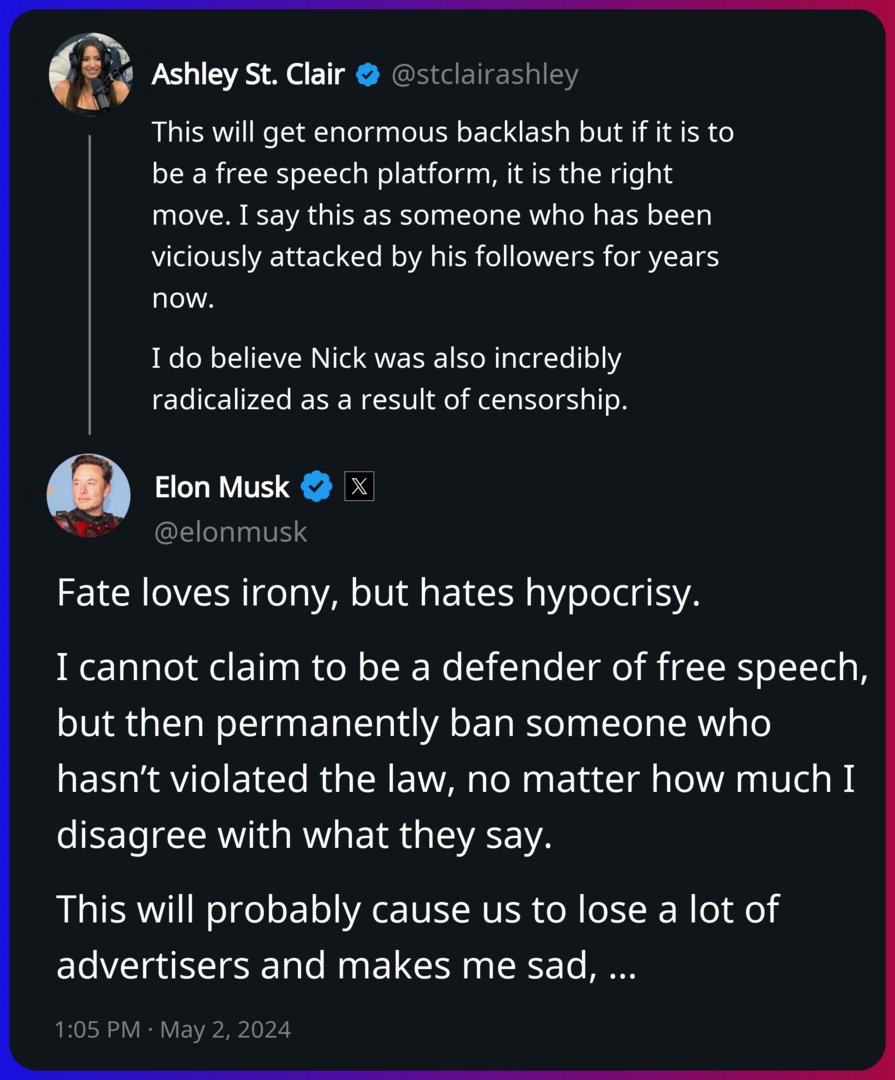This screenshot has height=1080, width=895.
Task: Click Elon Musk's blue verified checkmark
Action: click(317, 487)
